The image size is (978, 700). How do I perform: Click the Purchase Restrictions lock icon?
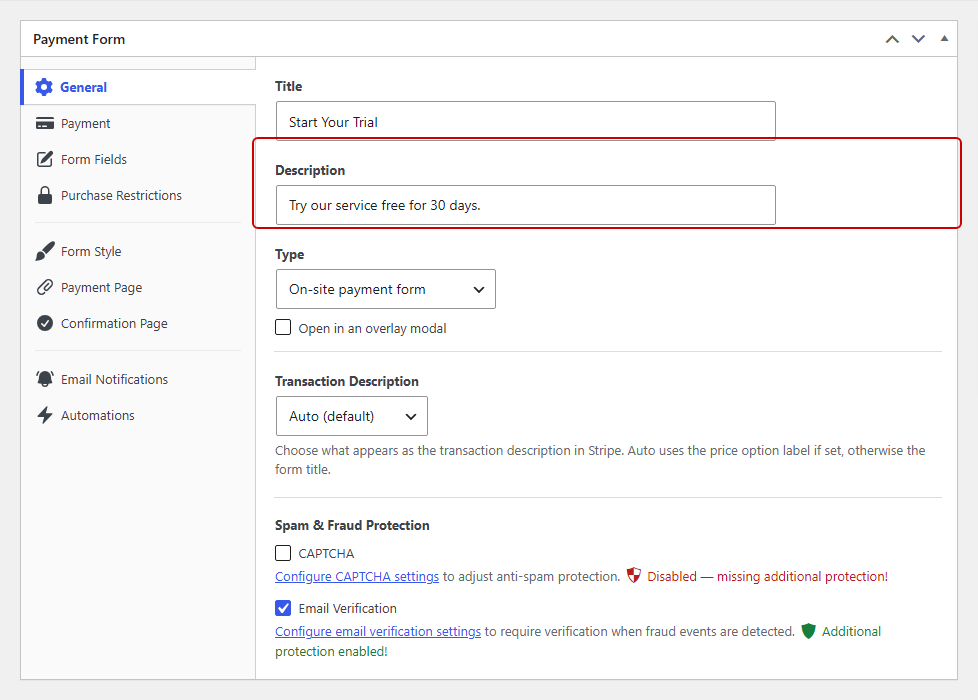coord(45,195)
